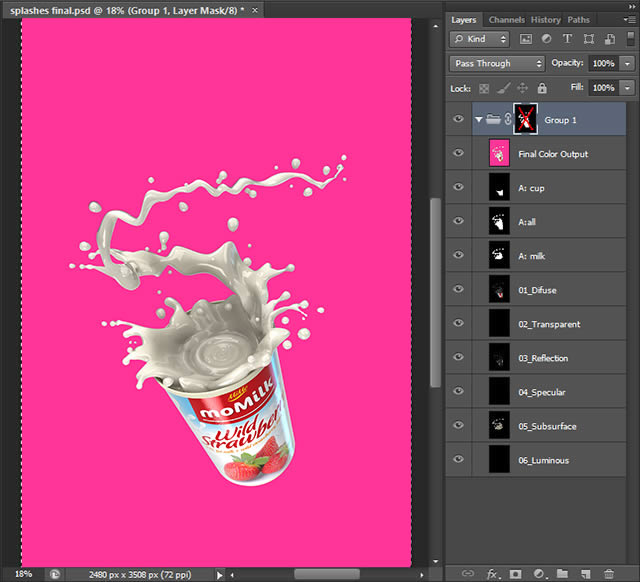
Task: Filter for adjustment layers icon
Action: coord(546,39)
